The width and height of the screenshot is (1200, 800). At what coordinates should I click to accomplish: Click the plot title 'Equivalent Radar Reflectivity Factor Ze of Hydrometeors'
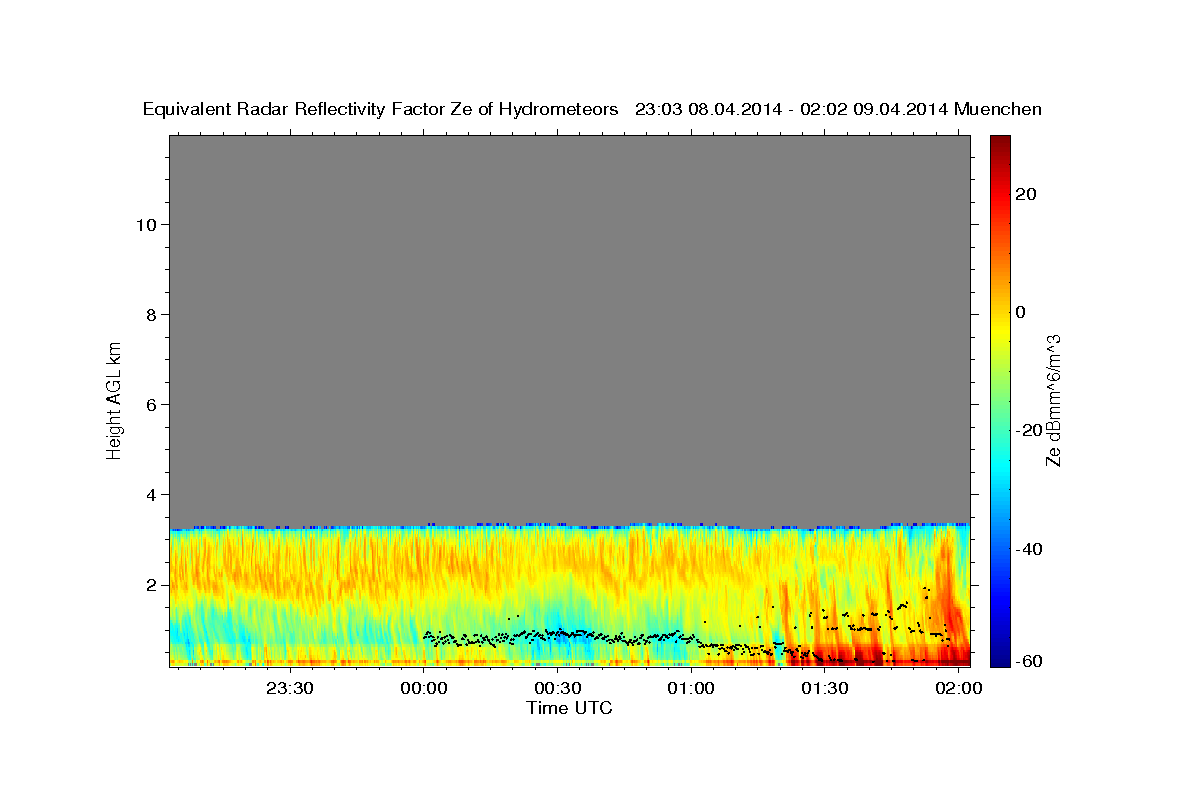[381, 110]
